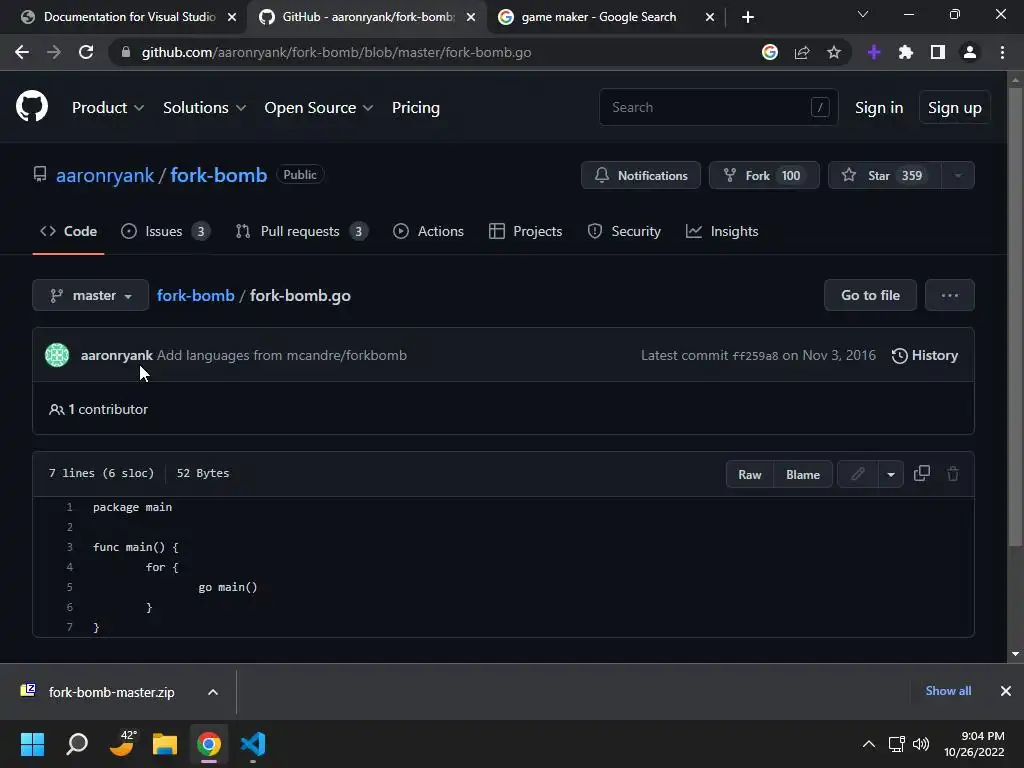Expand the Product menu

108,108
